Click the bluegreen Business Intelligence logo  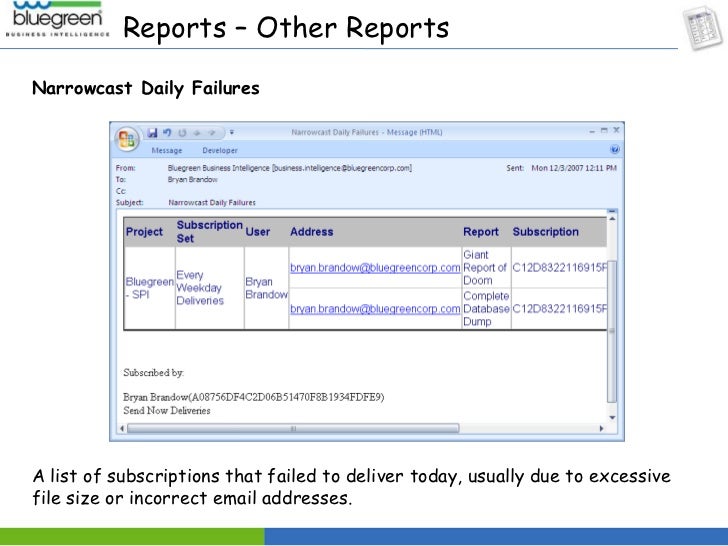click(x=57, y=20)
